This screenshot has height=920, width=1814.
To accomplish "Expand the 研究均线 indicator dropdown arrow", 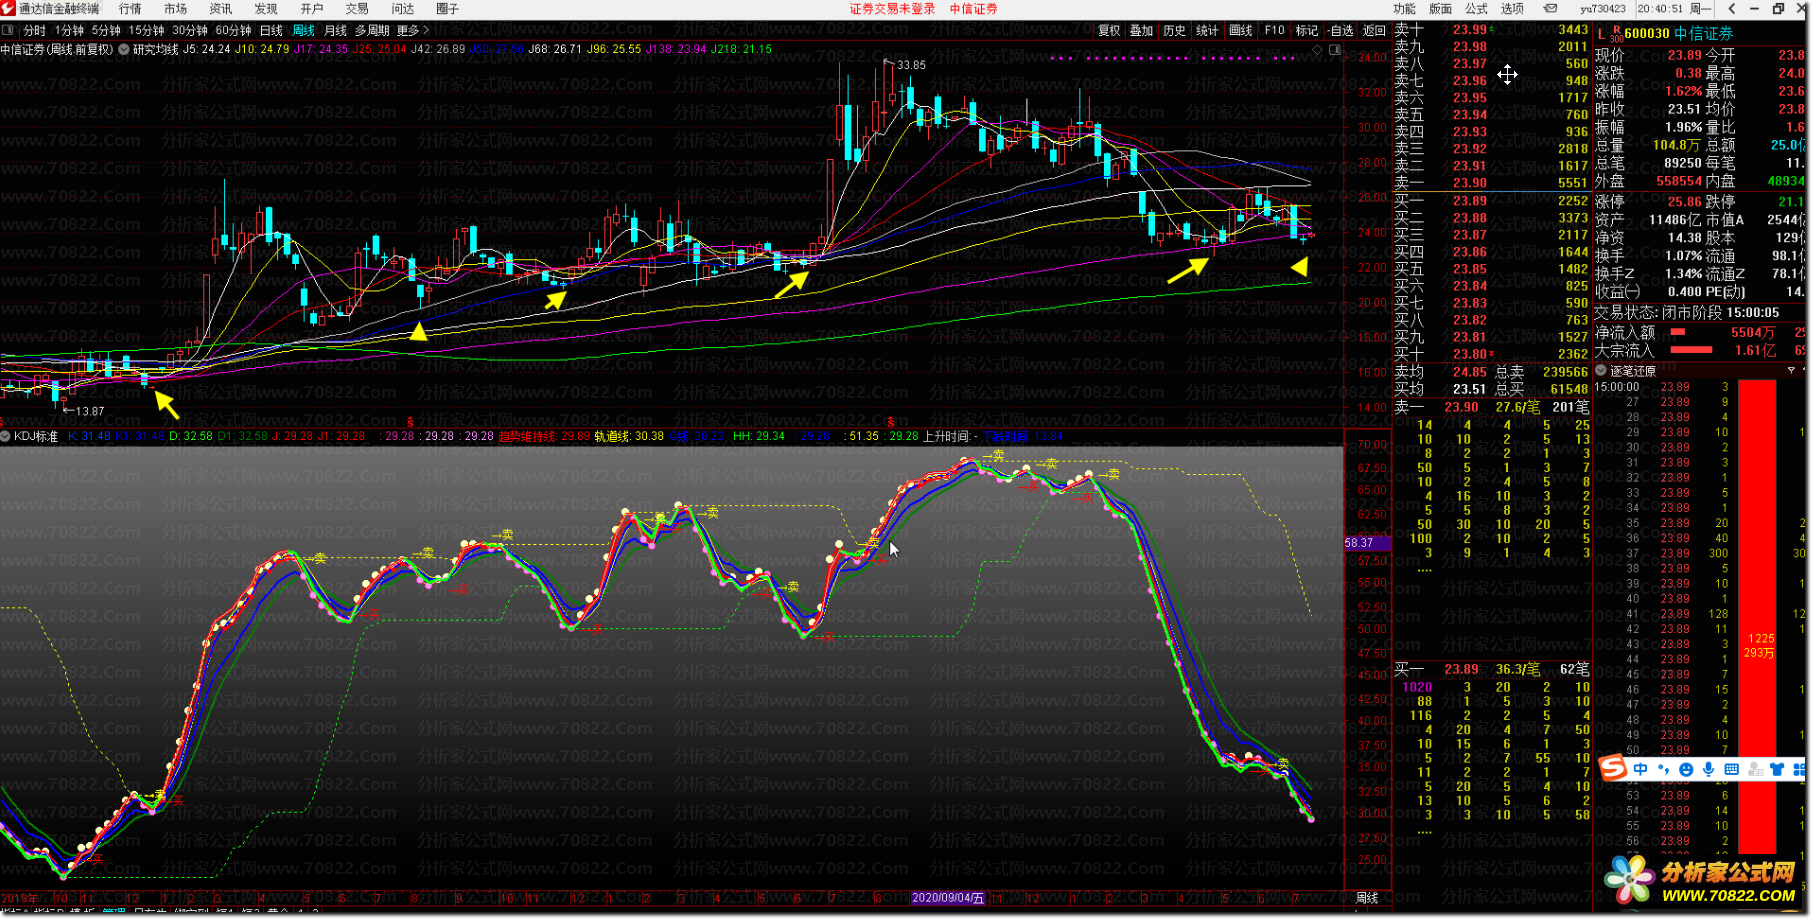I will click(x=124, y=49).
